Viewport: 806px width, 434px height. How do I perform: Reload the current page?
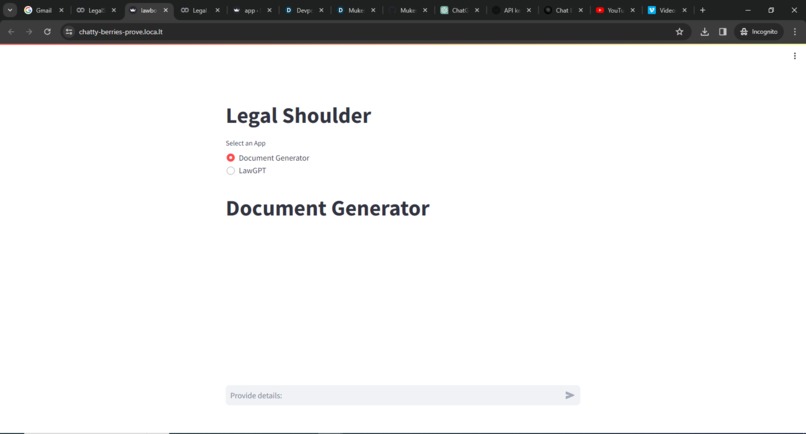tap(47, 32)
